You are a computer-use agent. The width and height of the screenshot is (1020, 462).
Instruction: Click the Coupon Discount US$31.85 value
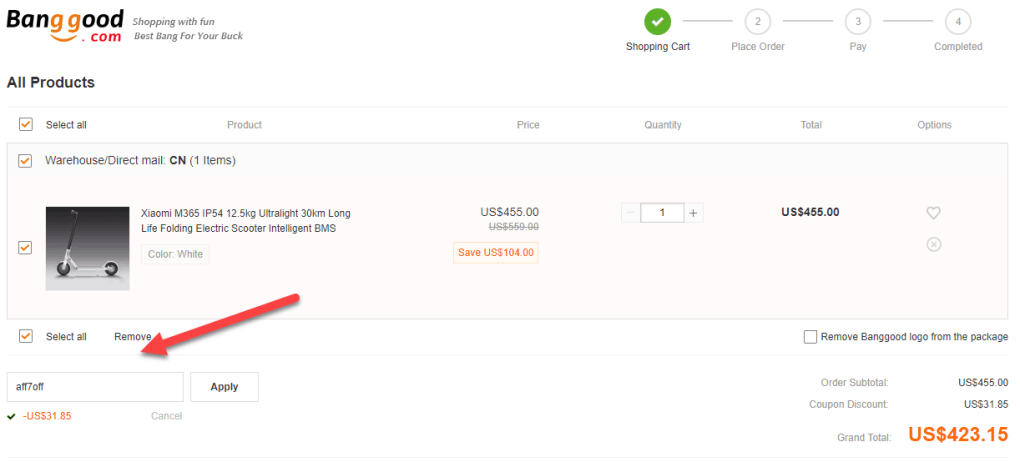click(x=986, y=404)
